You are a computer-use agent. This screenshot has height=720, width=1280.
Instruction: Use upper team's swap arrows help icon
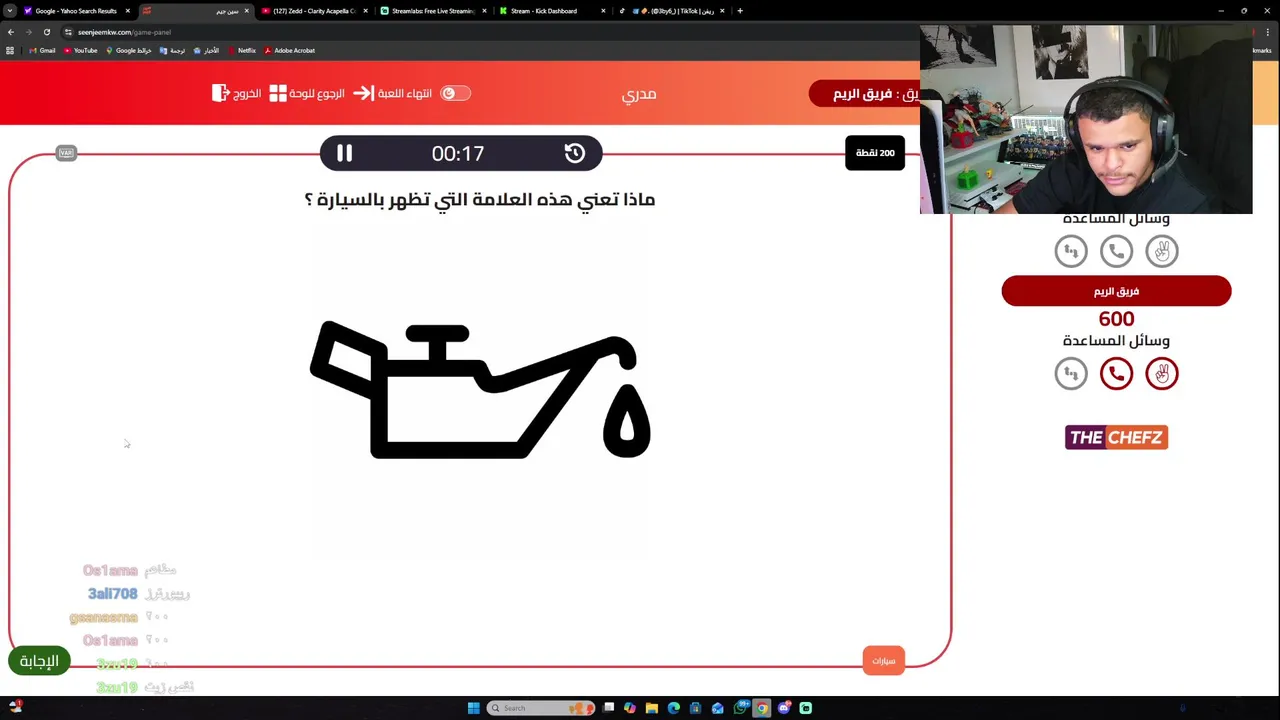coord(1071,251)
